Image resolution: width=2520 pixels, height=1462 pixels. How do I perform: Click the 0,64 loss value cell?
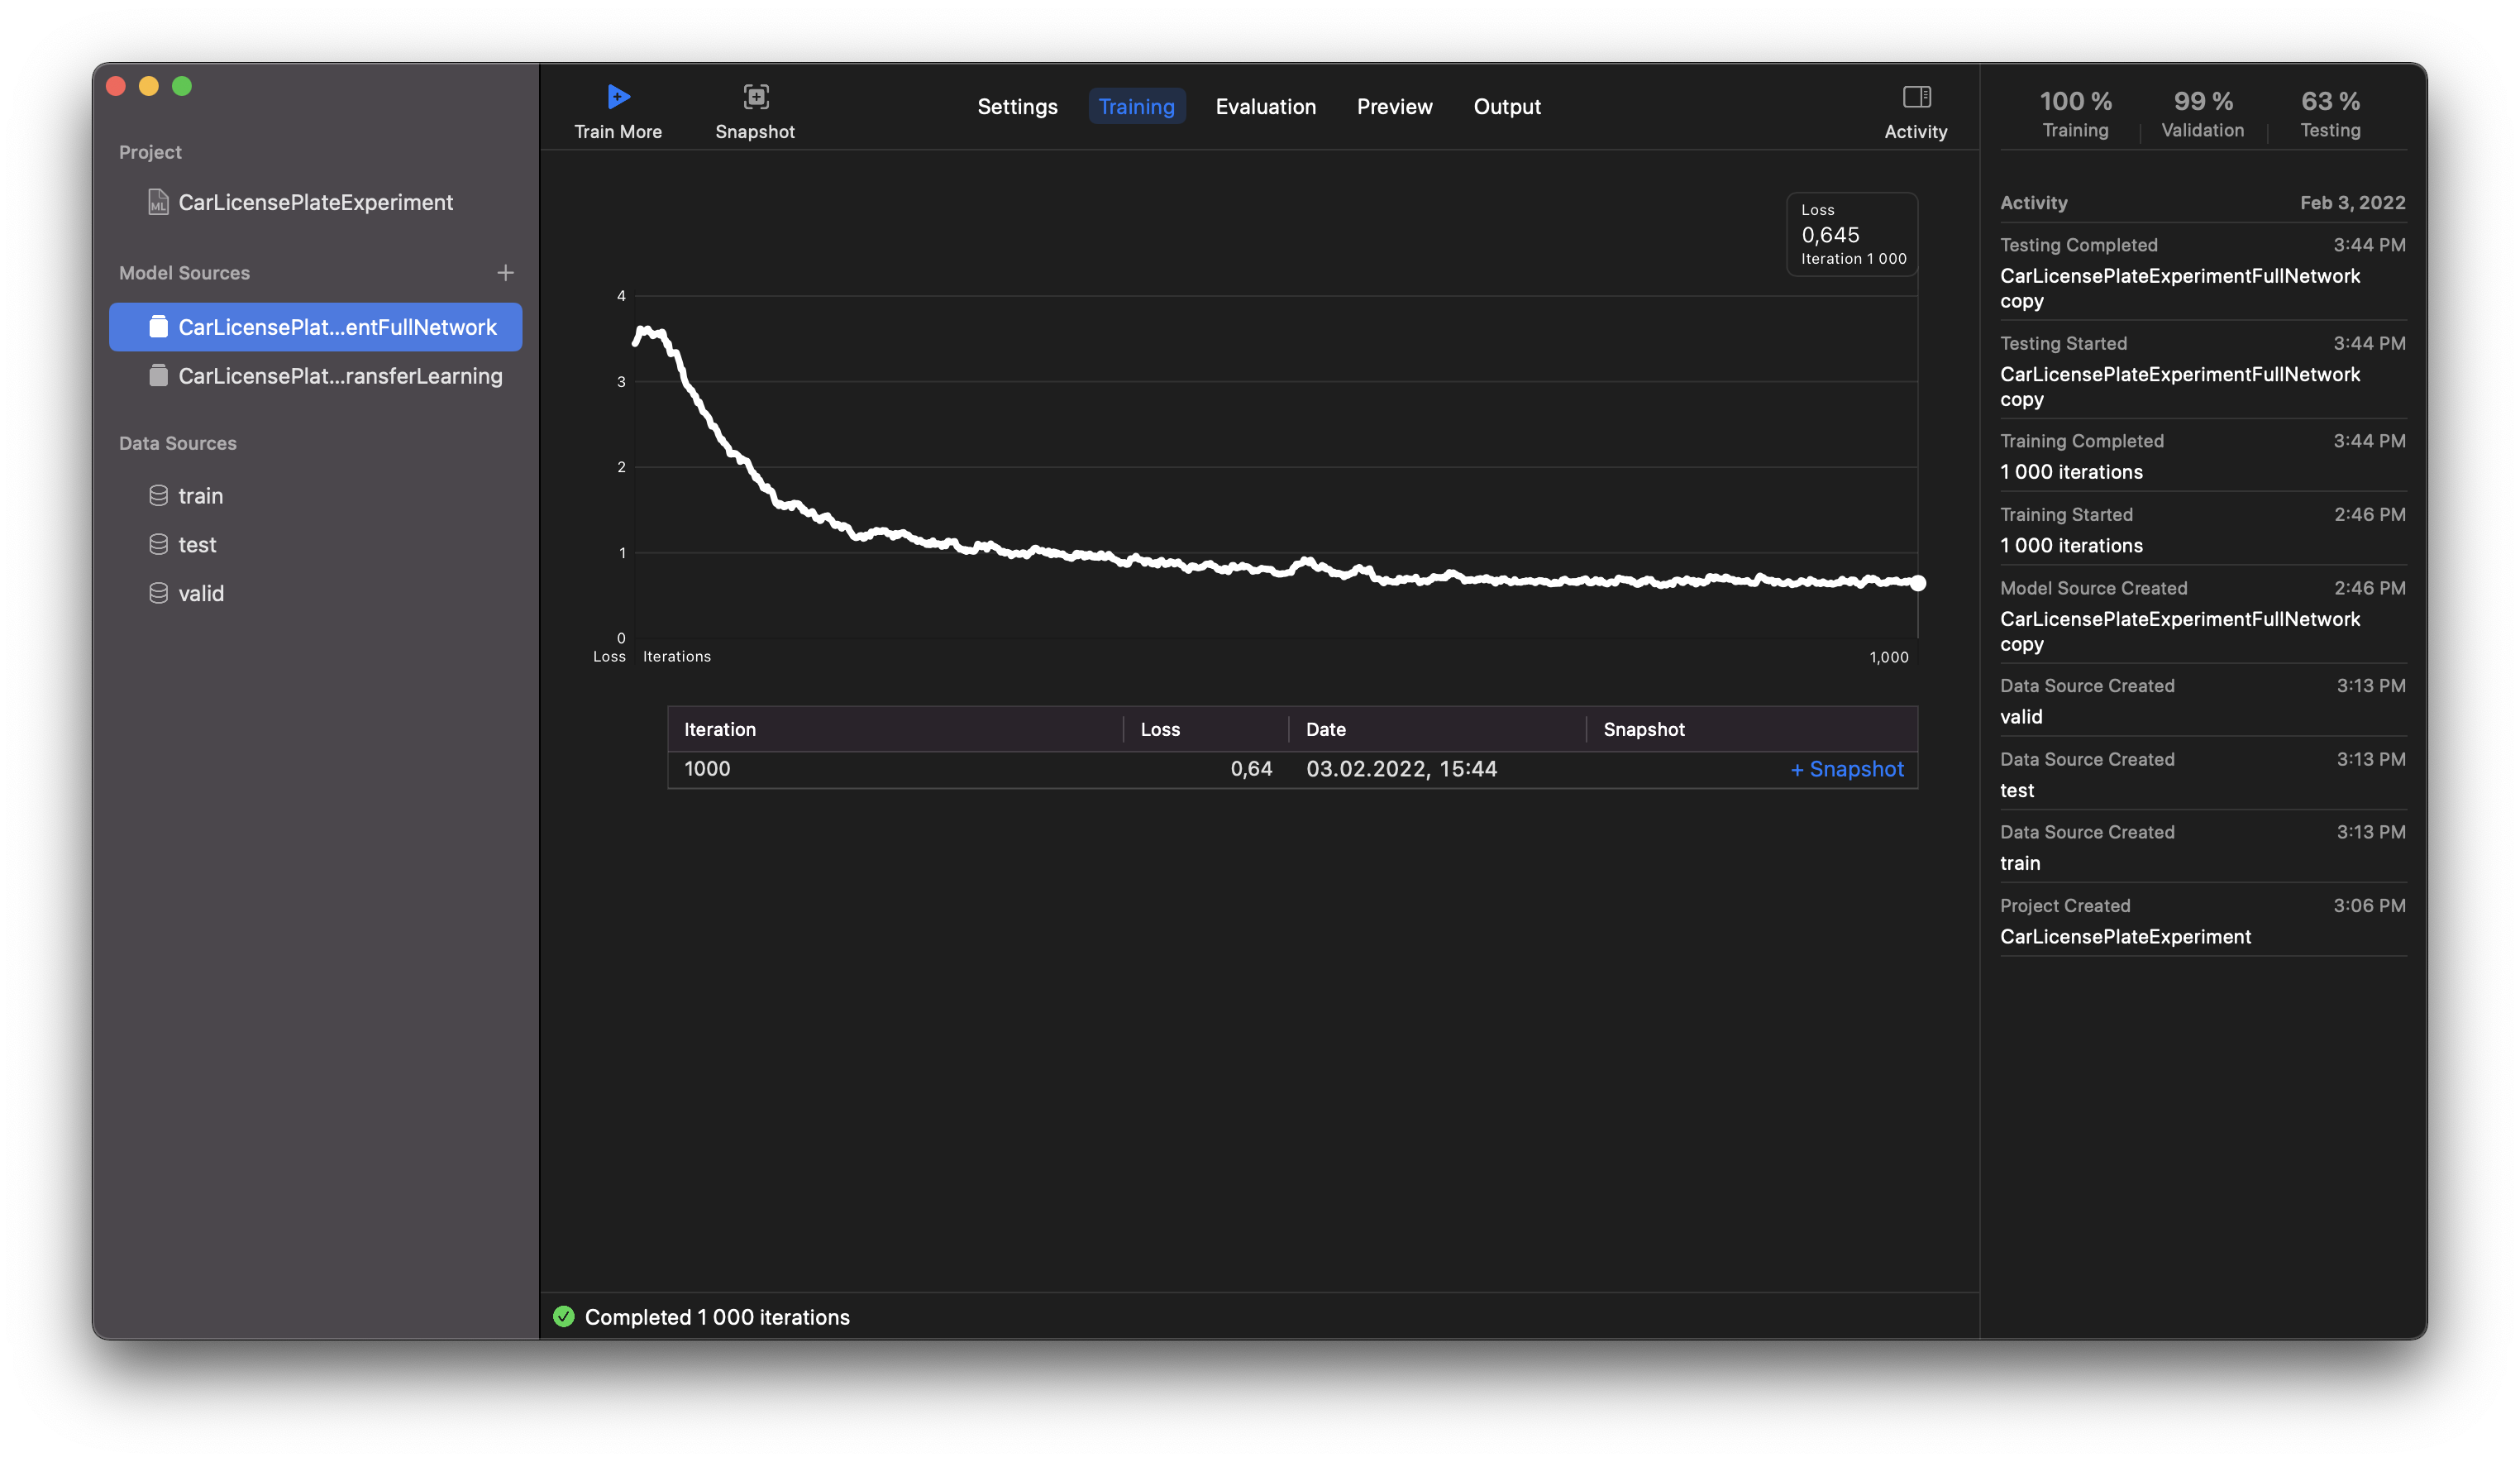(1251, 769)
